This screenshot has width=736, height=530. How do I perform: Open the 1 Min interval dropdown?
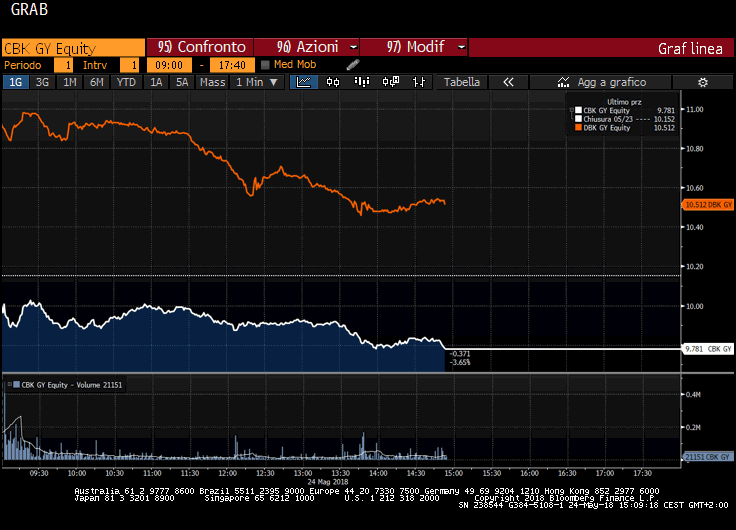point(255,82)
